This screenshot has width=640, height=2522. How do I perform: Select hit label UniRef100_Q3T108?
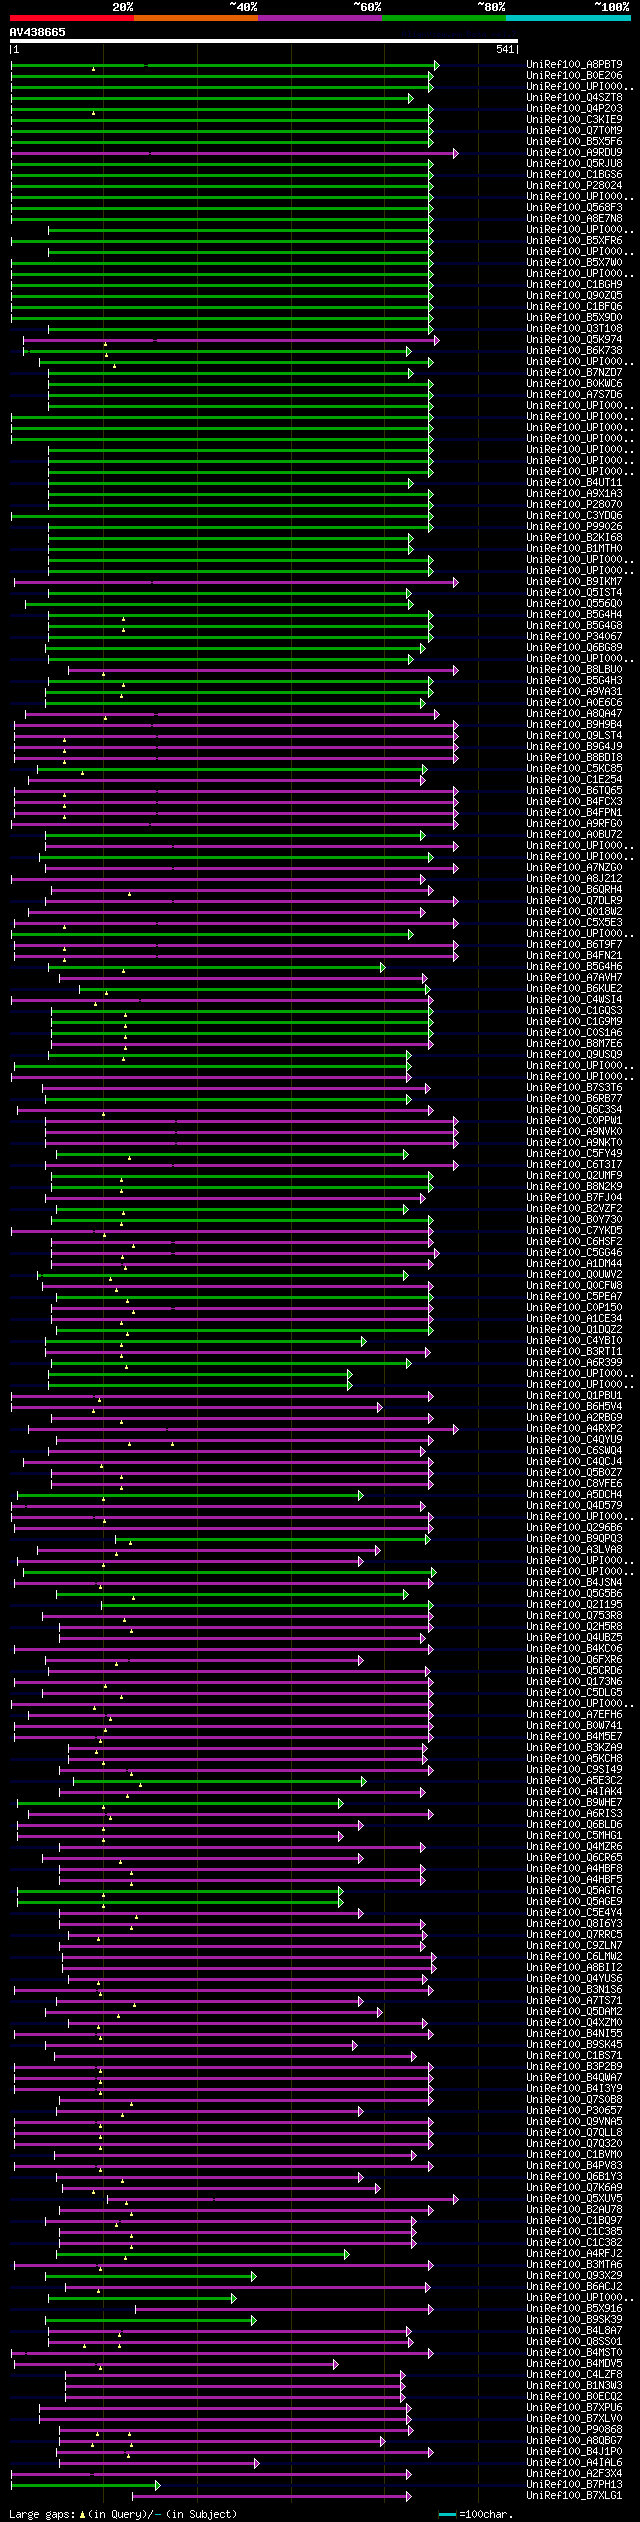pyautogui.click(x=574, y=329)
